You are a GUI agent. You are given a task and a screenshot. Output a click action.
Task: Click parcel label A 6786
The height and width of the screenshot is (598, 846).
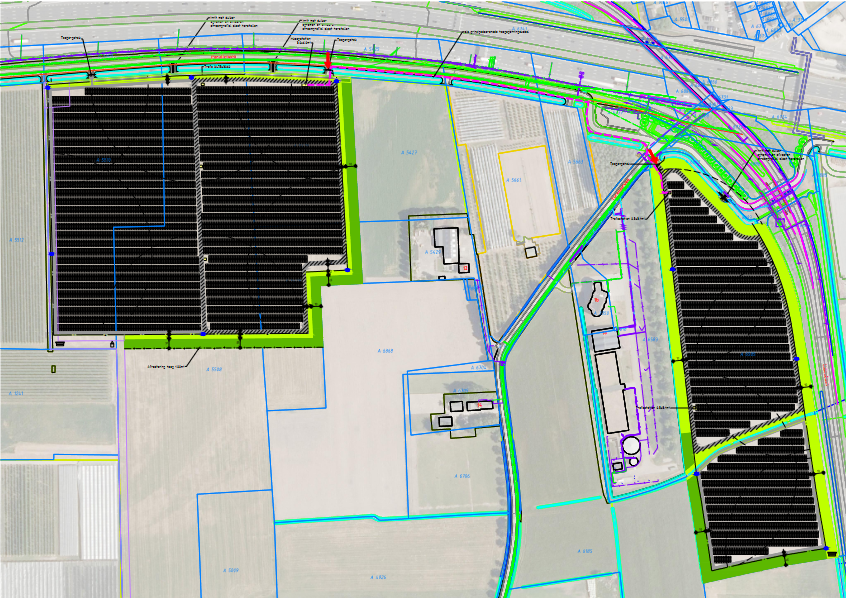pyautogui.click(x=461, y=476)
